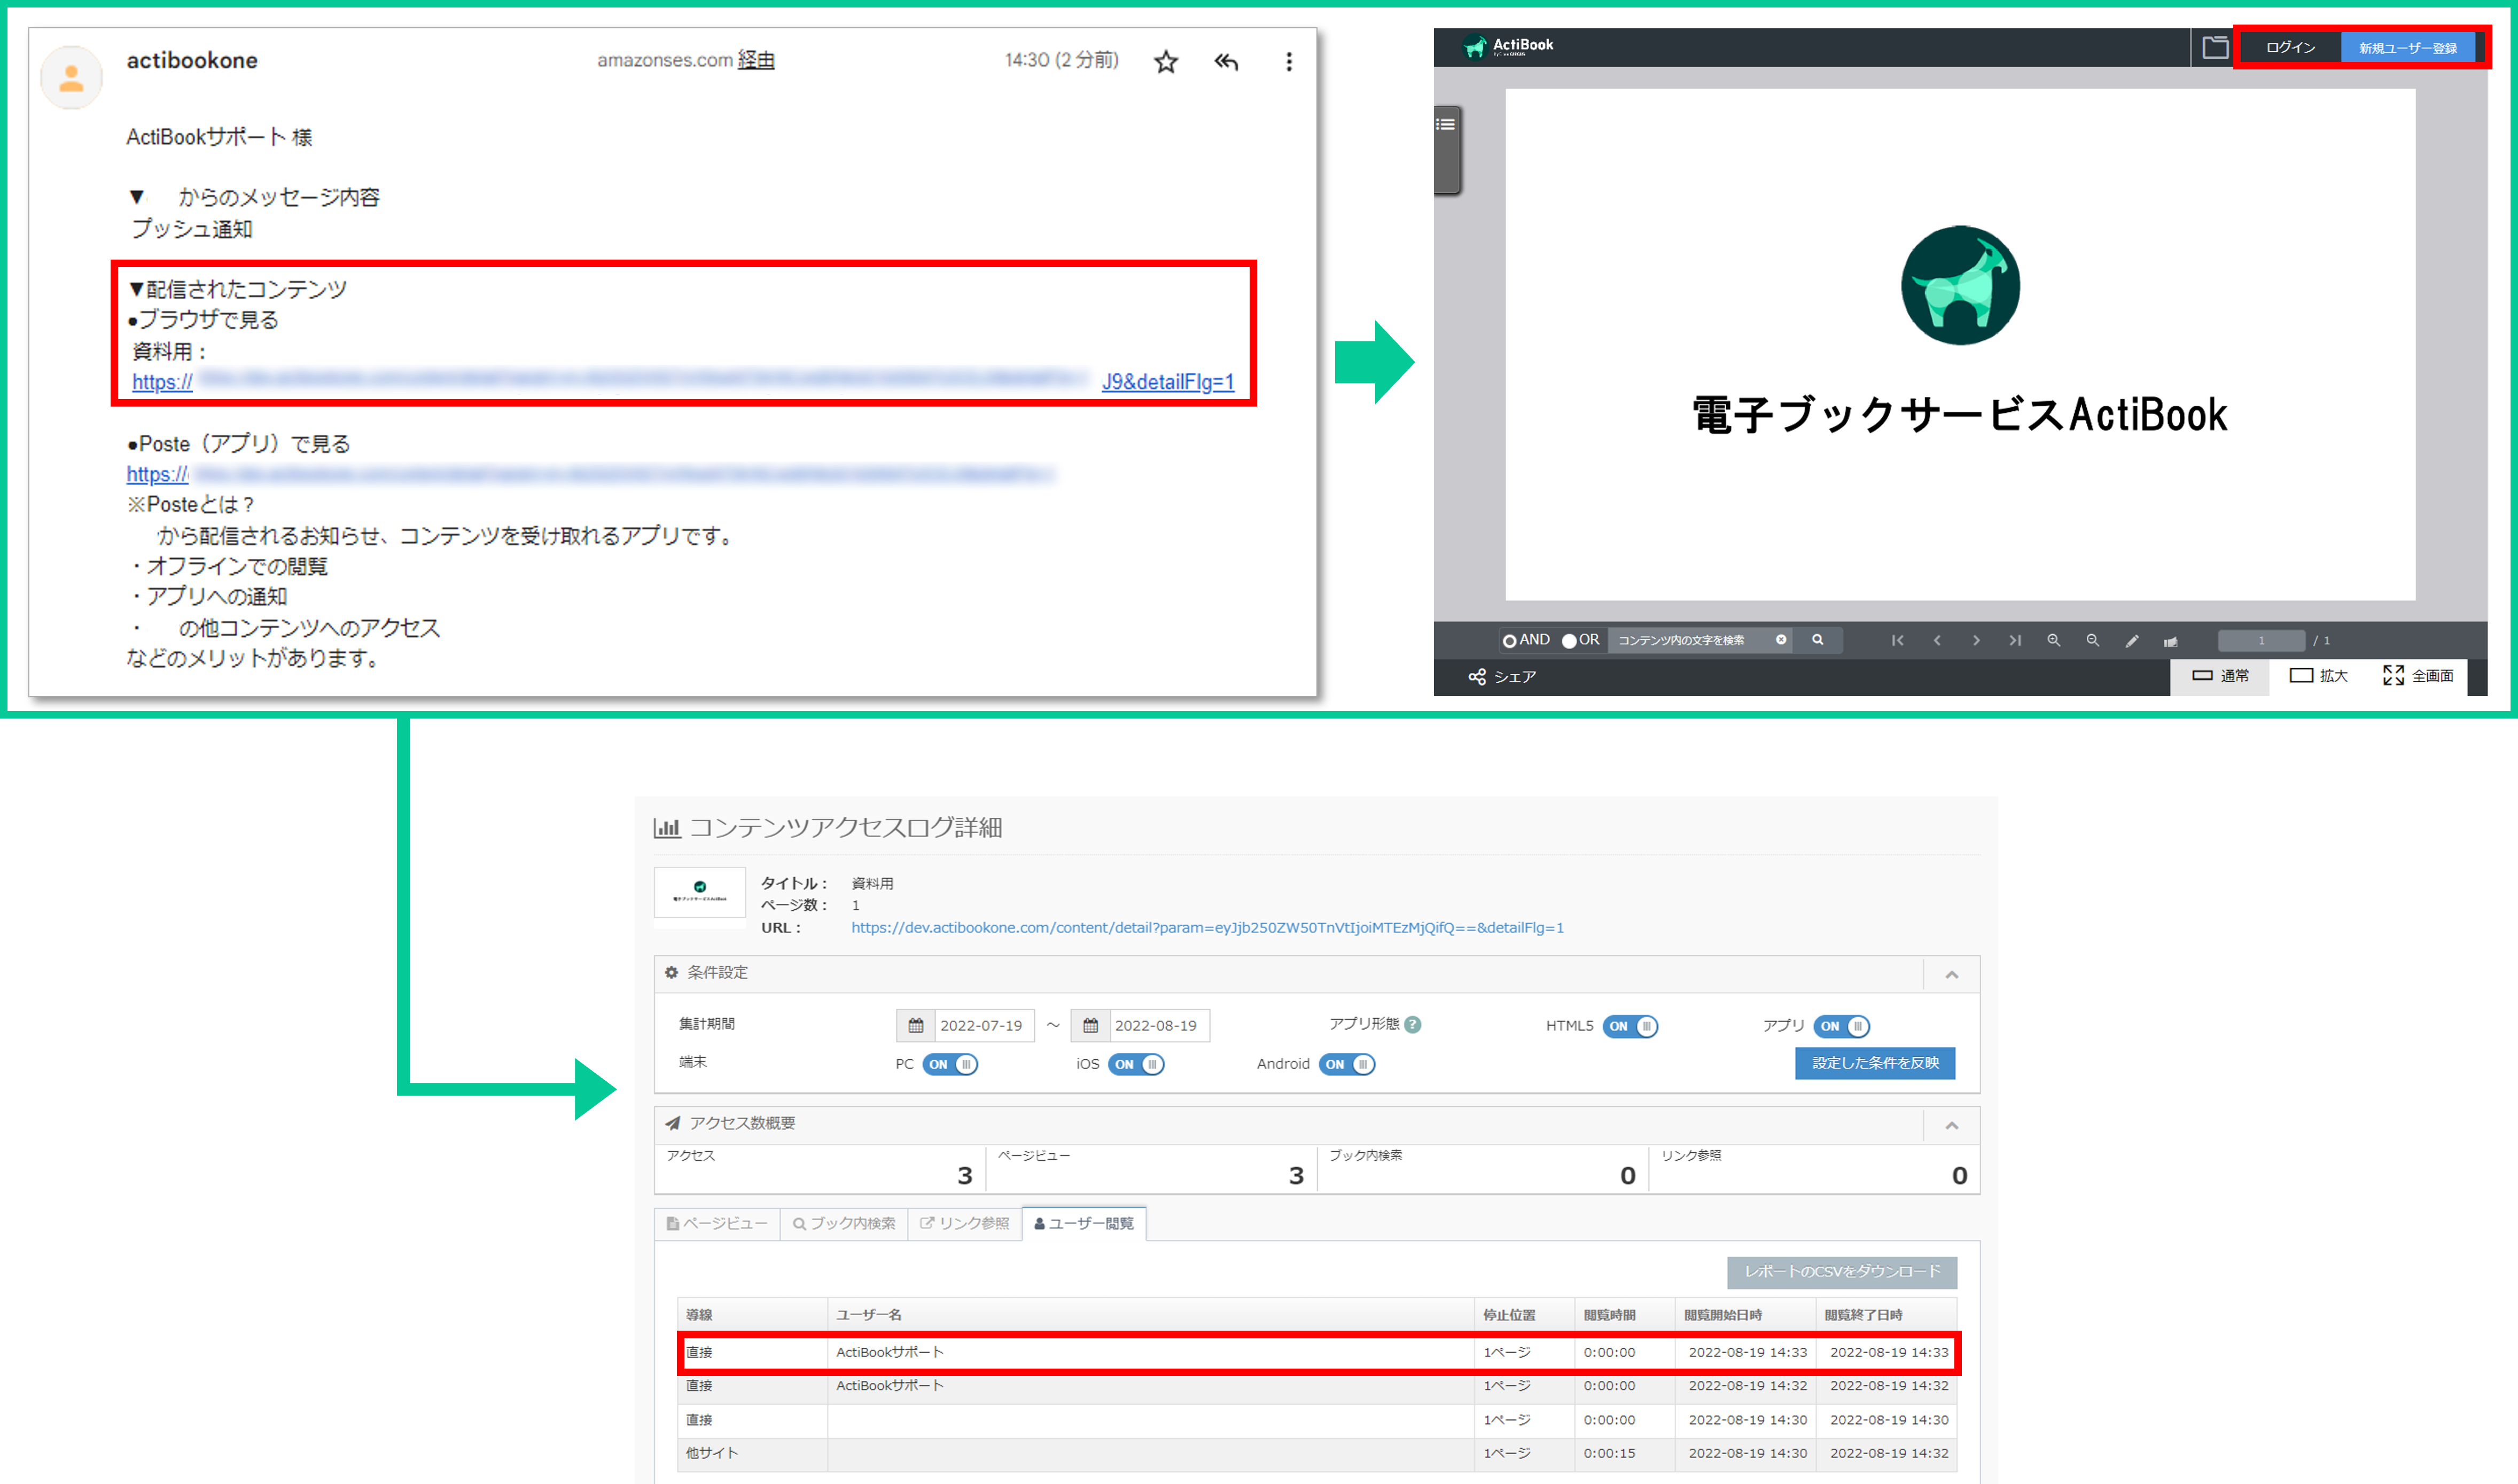The width and height of the screenshot is (2518, 1484).
Task: Toggle the iOS device ON switch
Action: [1136, 1064]
